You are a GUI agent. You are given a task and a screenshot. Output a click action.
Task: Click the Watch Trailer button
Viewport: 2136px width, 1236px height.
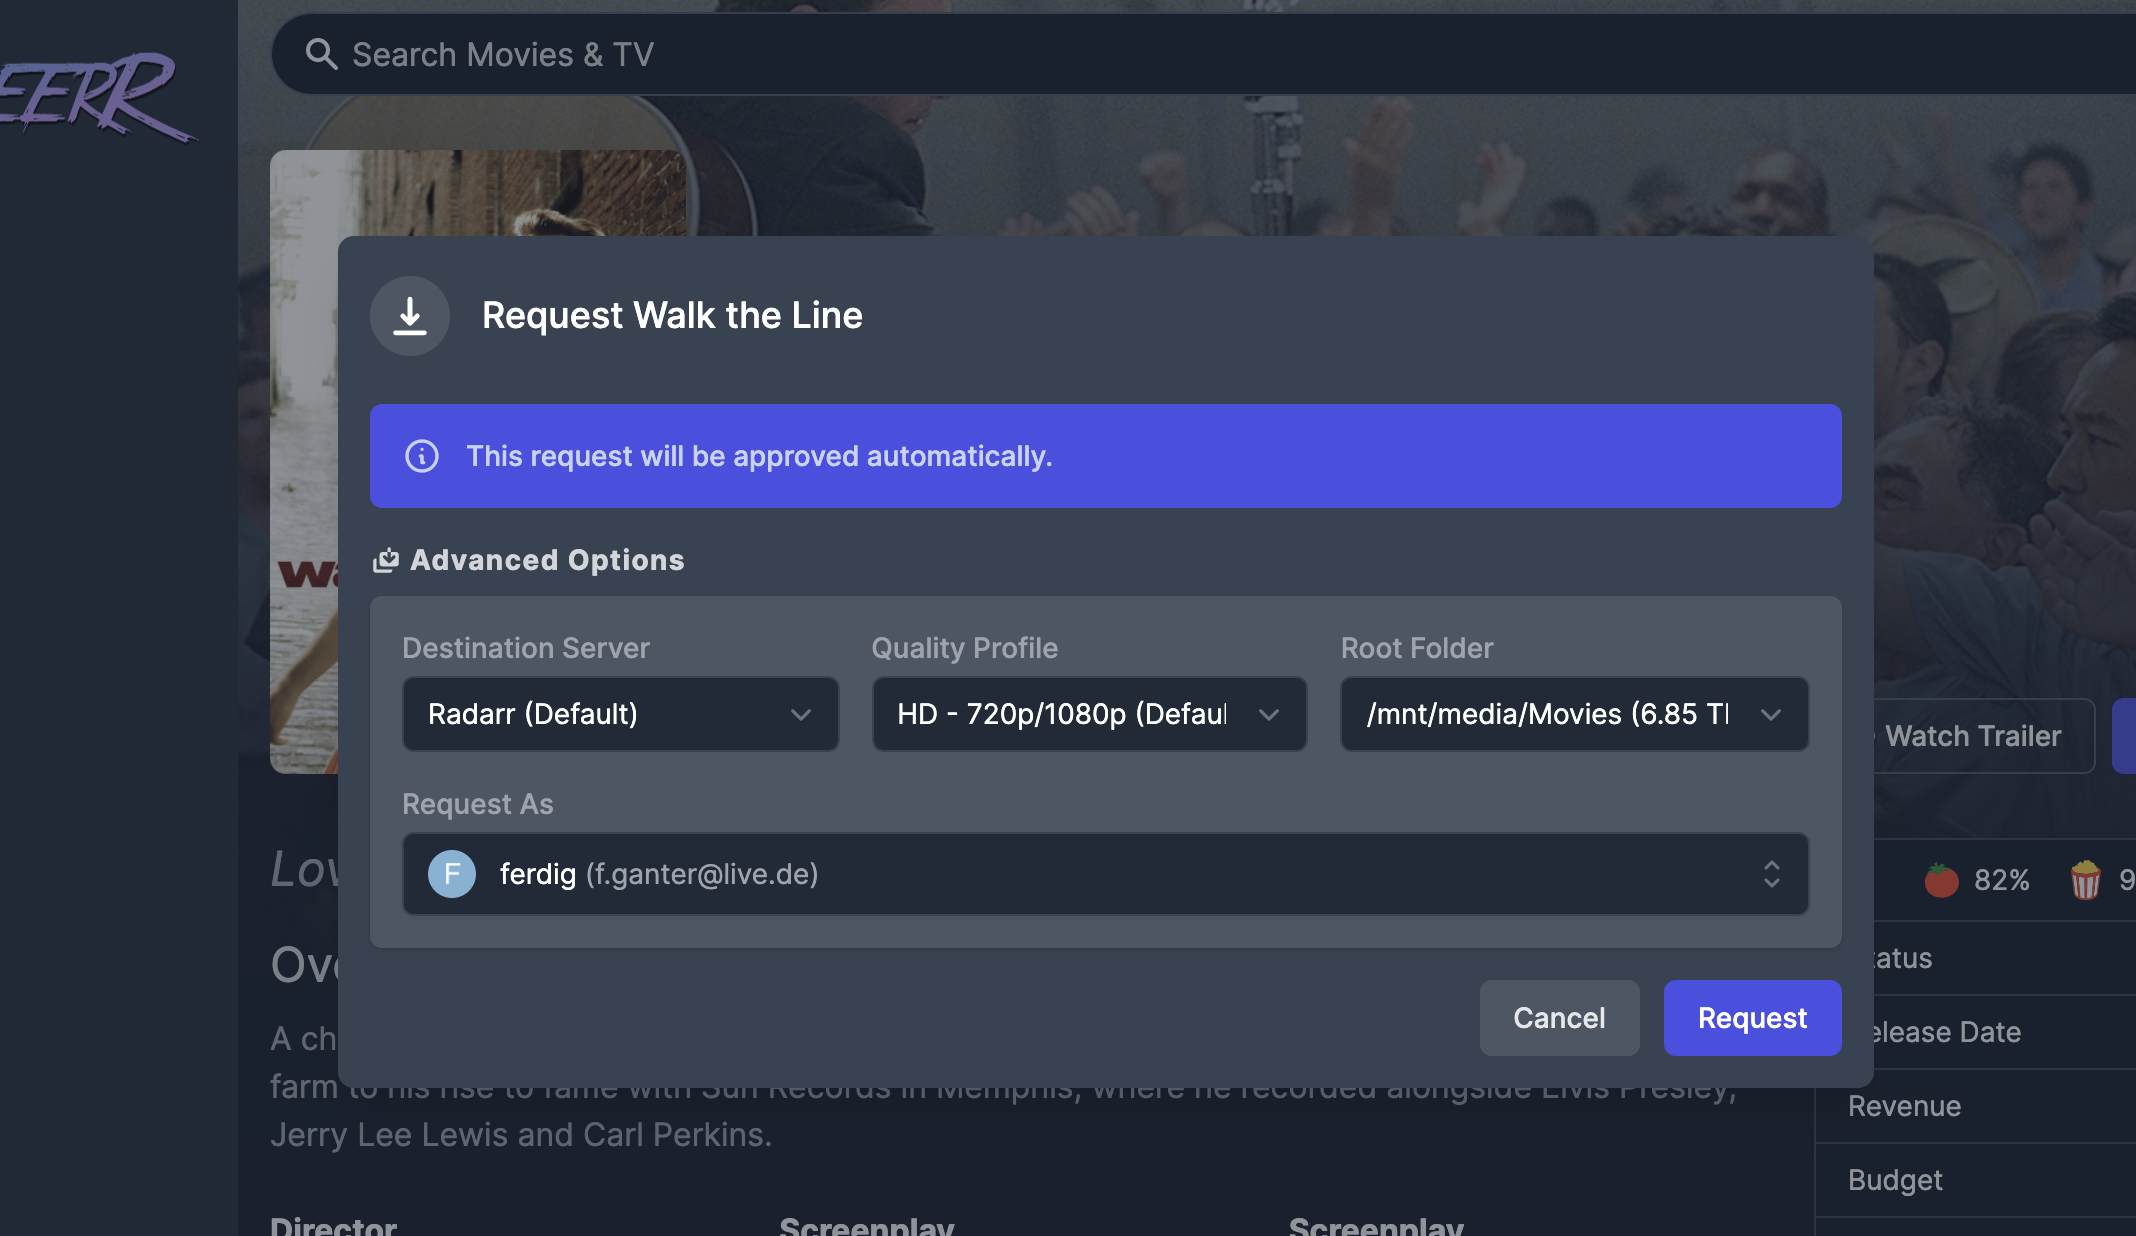(x=1972, y=736)
